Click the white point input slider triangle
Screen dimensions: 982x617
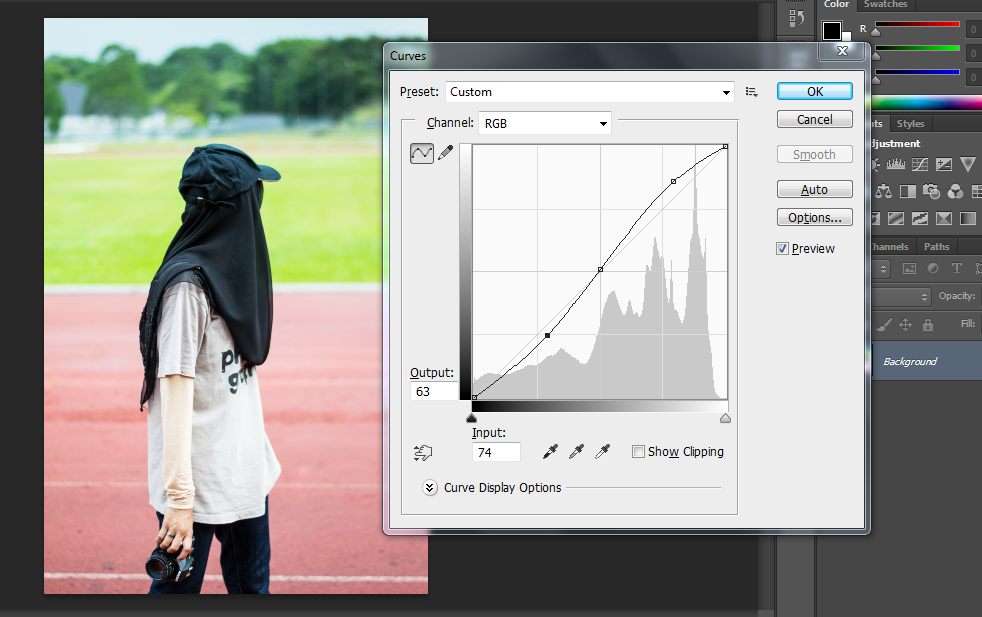point(725,418)
